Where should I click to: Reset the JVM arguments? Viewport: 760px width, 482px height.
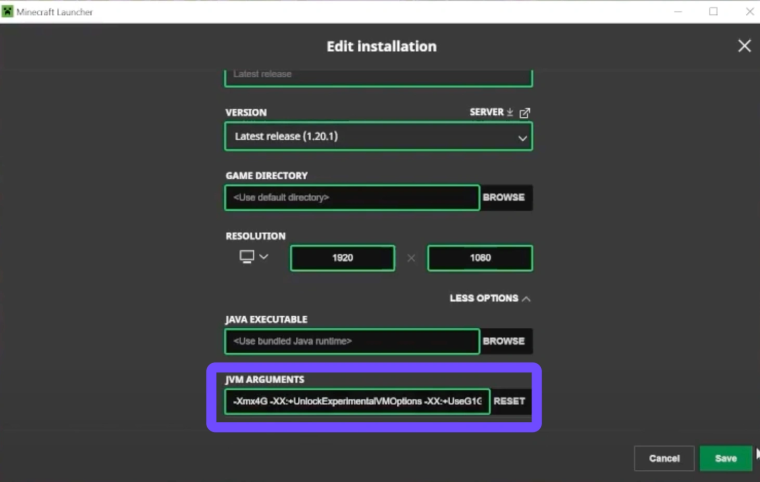(509, 401)
